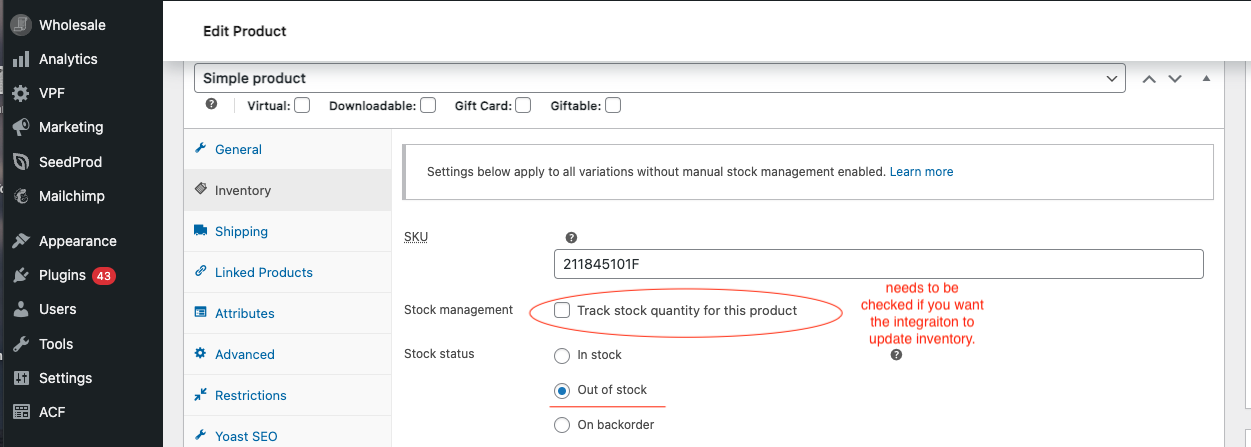Viewport: 1251px width, 447px height.
Task: Click the VPF gear icon in sidebar
Action: point(21,94)
